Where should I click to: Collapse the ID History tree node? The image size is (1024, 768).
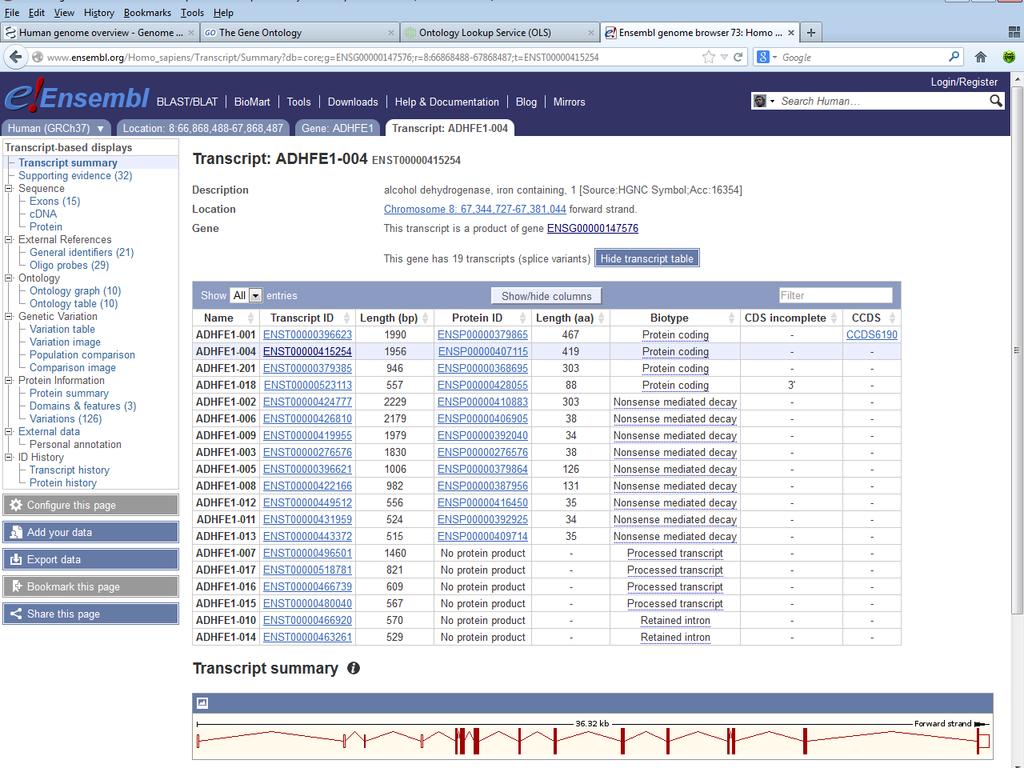(8, 457)
